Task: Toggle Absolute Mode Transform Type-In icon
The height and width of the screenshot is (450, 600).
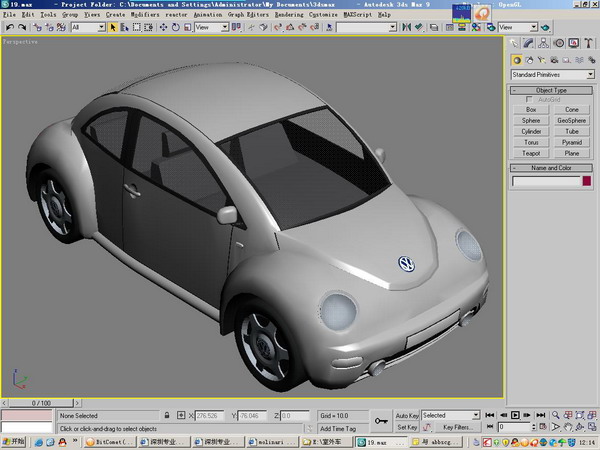Action: 181,415
